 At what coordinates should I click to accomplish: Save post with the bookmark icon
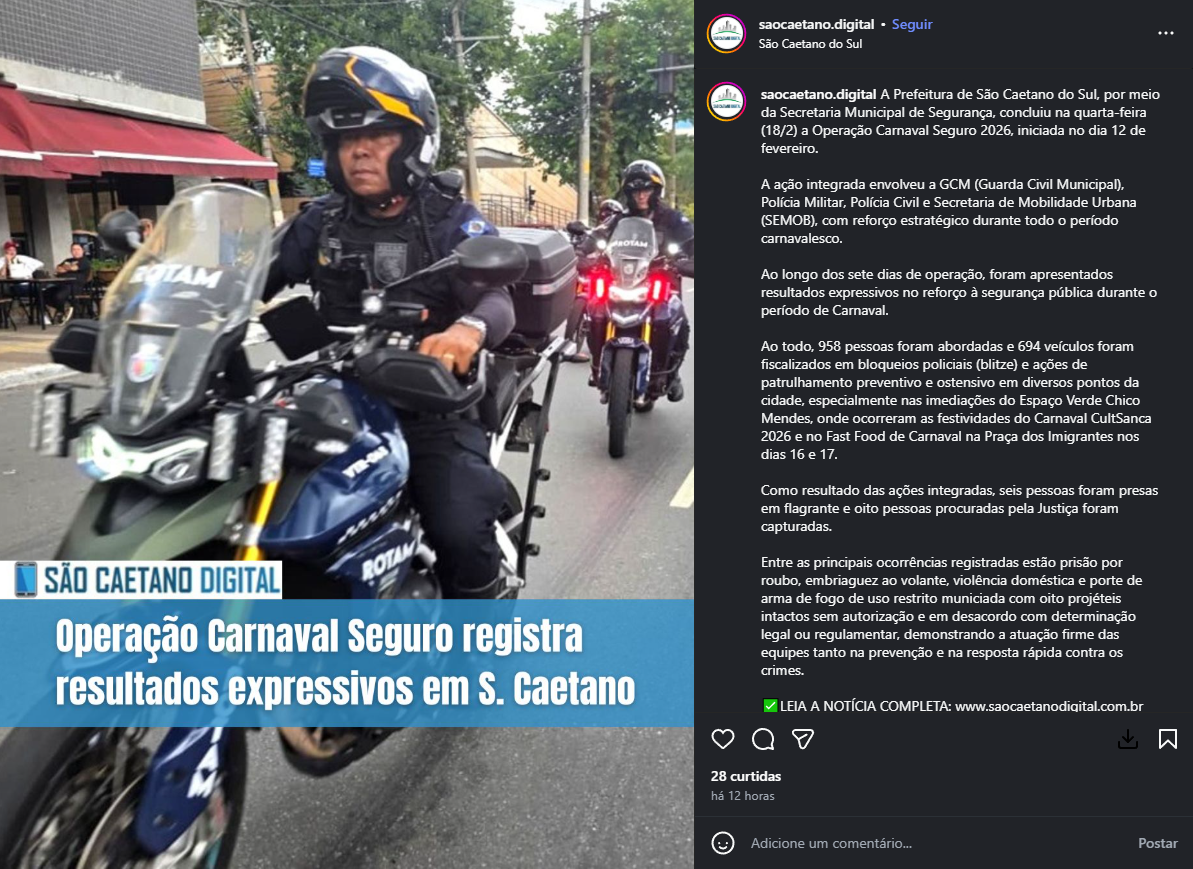tap(1168, 739)
